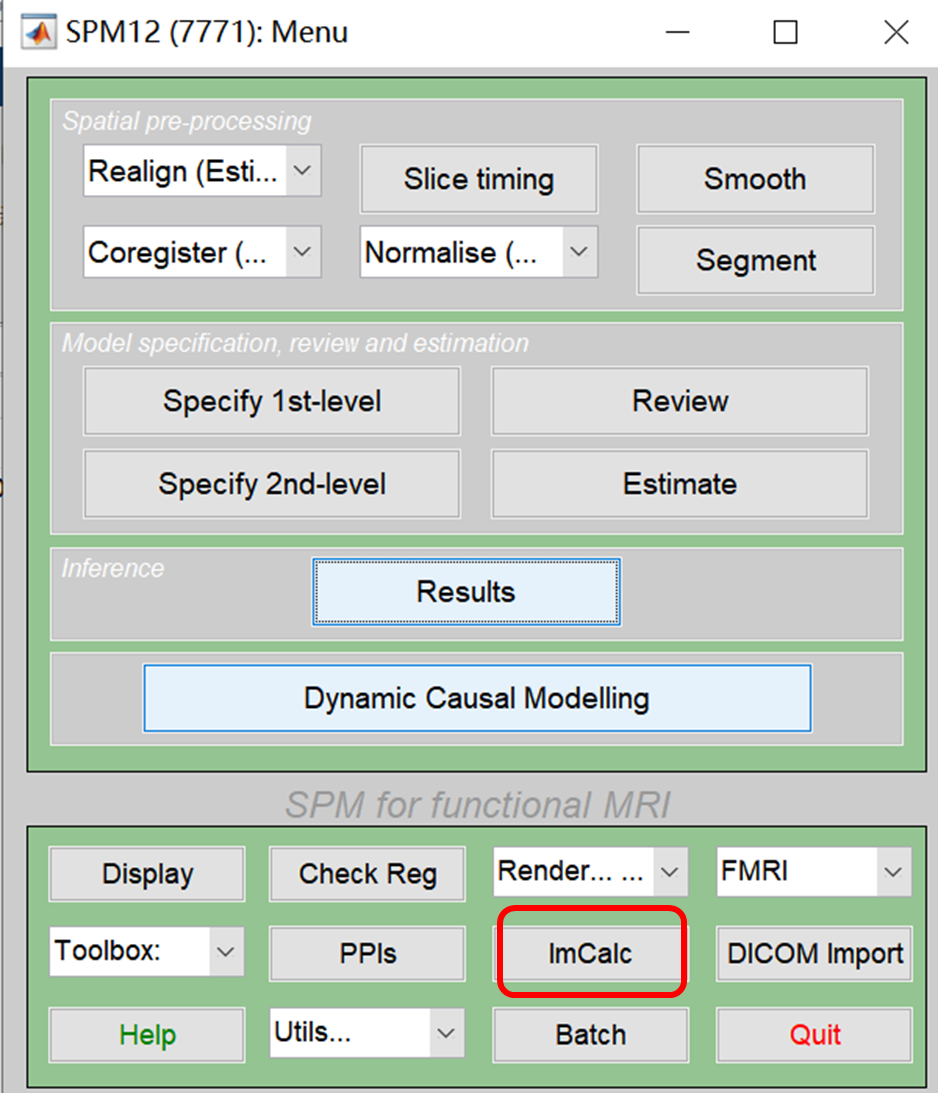Click the Display button
Image resolution: width=938 pixels, height=1093 pixels.
point(147,874)
